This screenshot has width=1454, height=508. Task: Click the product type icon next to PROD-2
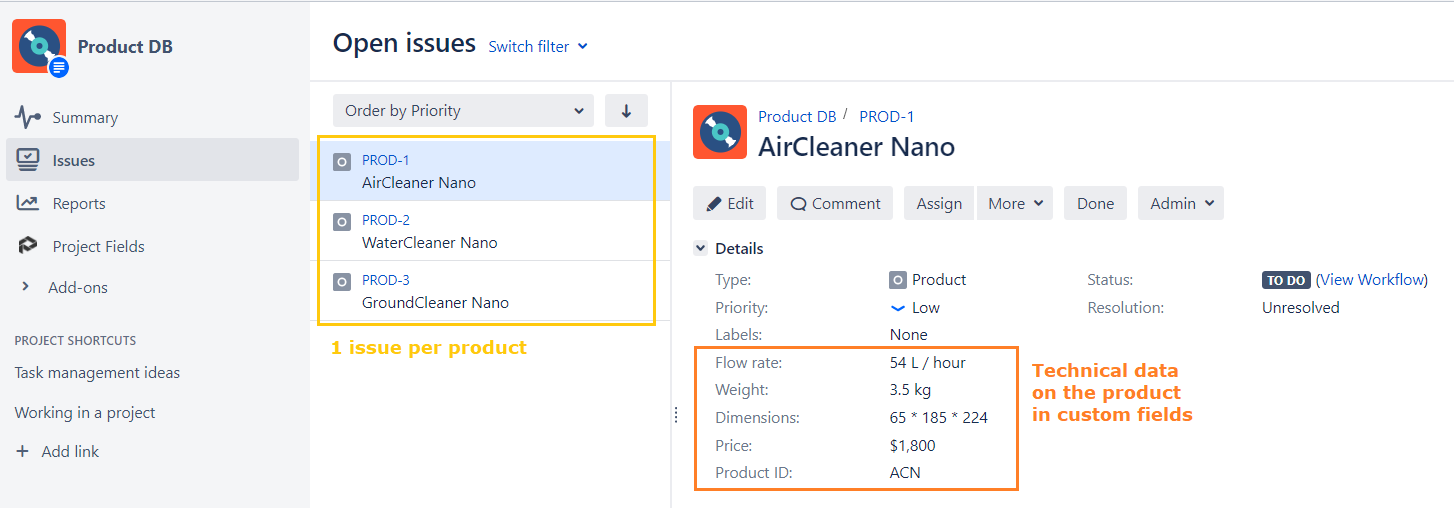click(342, 222)
